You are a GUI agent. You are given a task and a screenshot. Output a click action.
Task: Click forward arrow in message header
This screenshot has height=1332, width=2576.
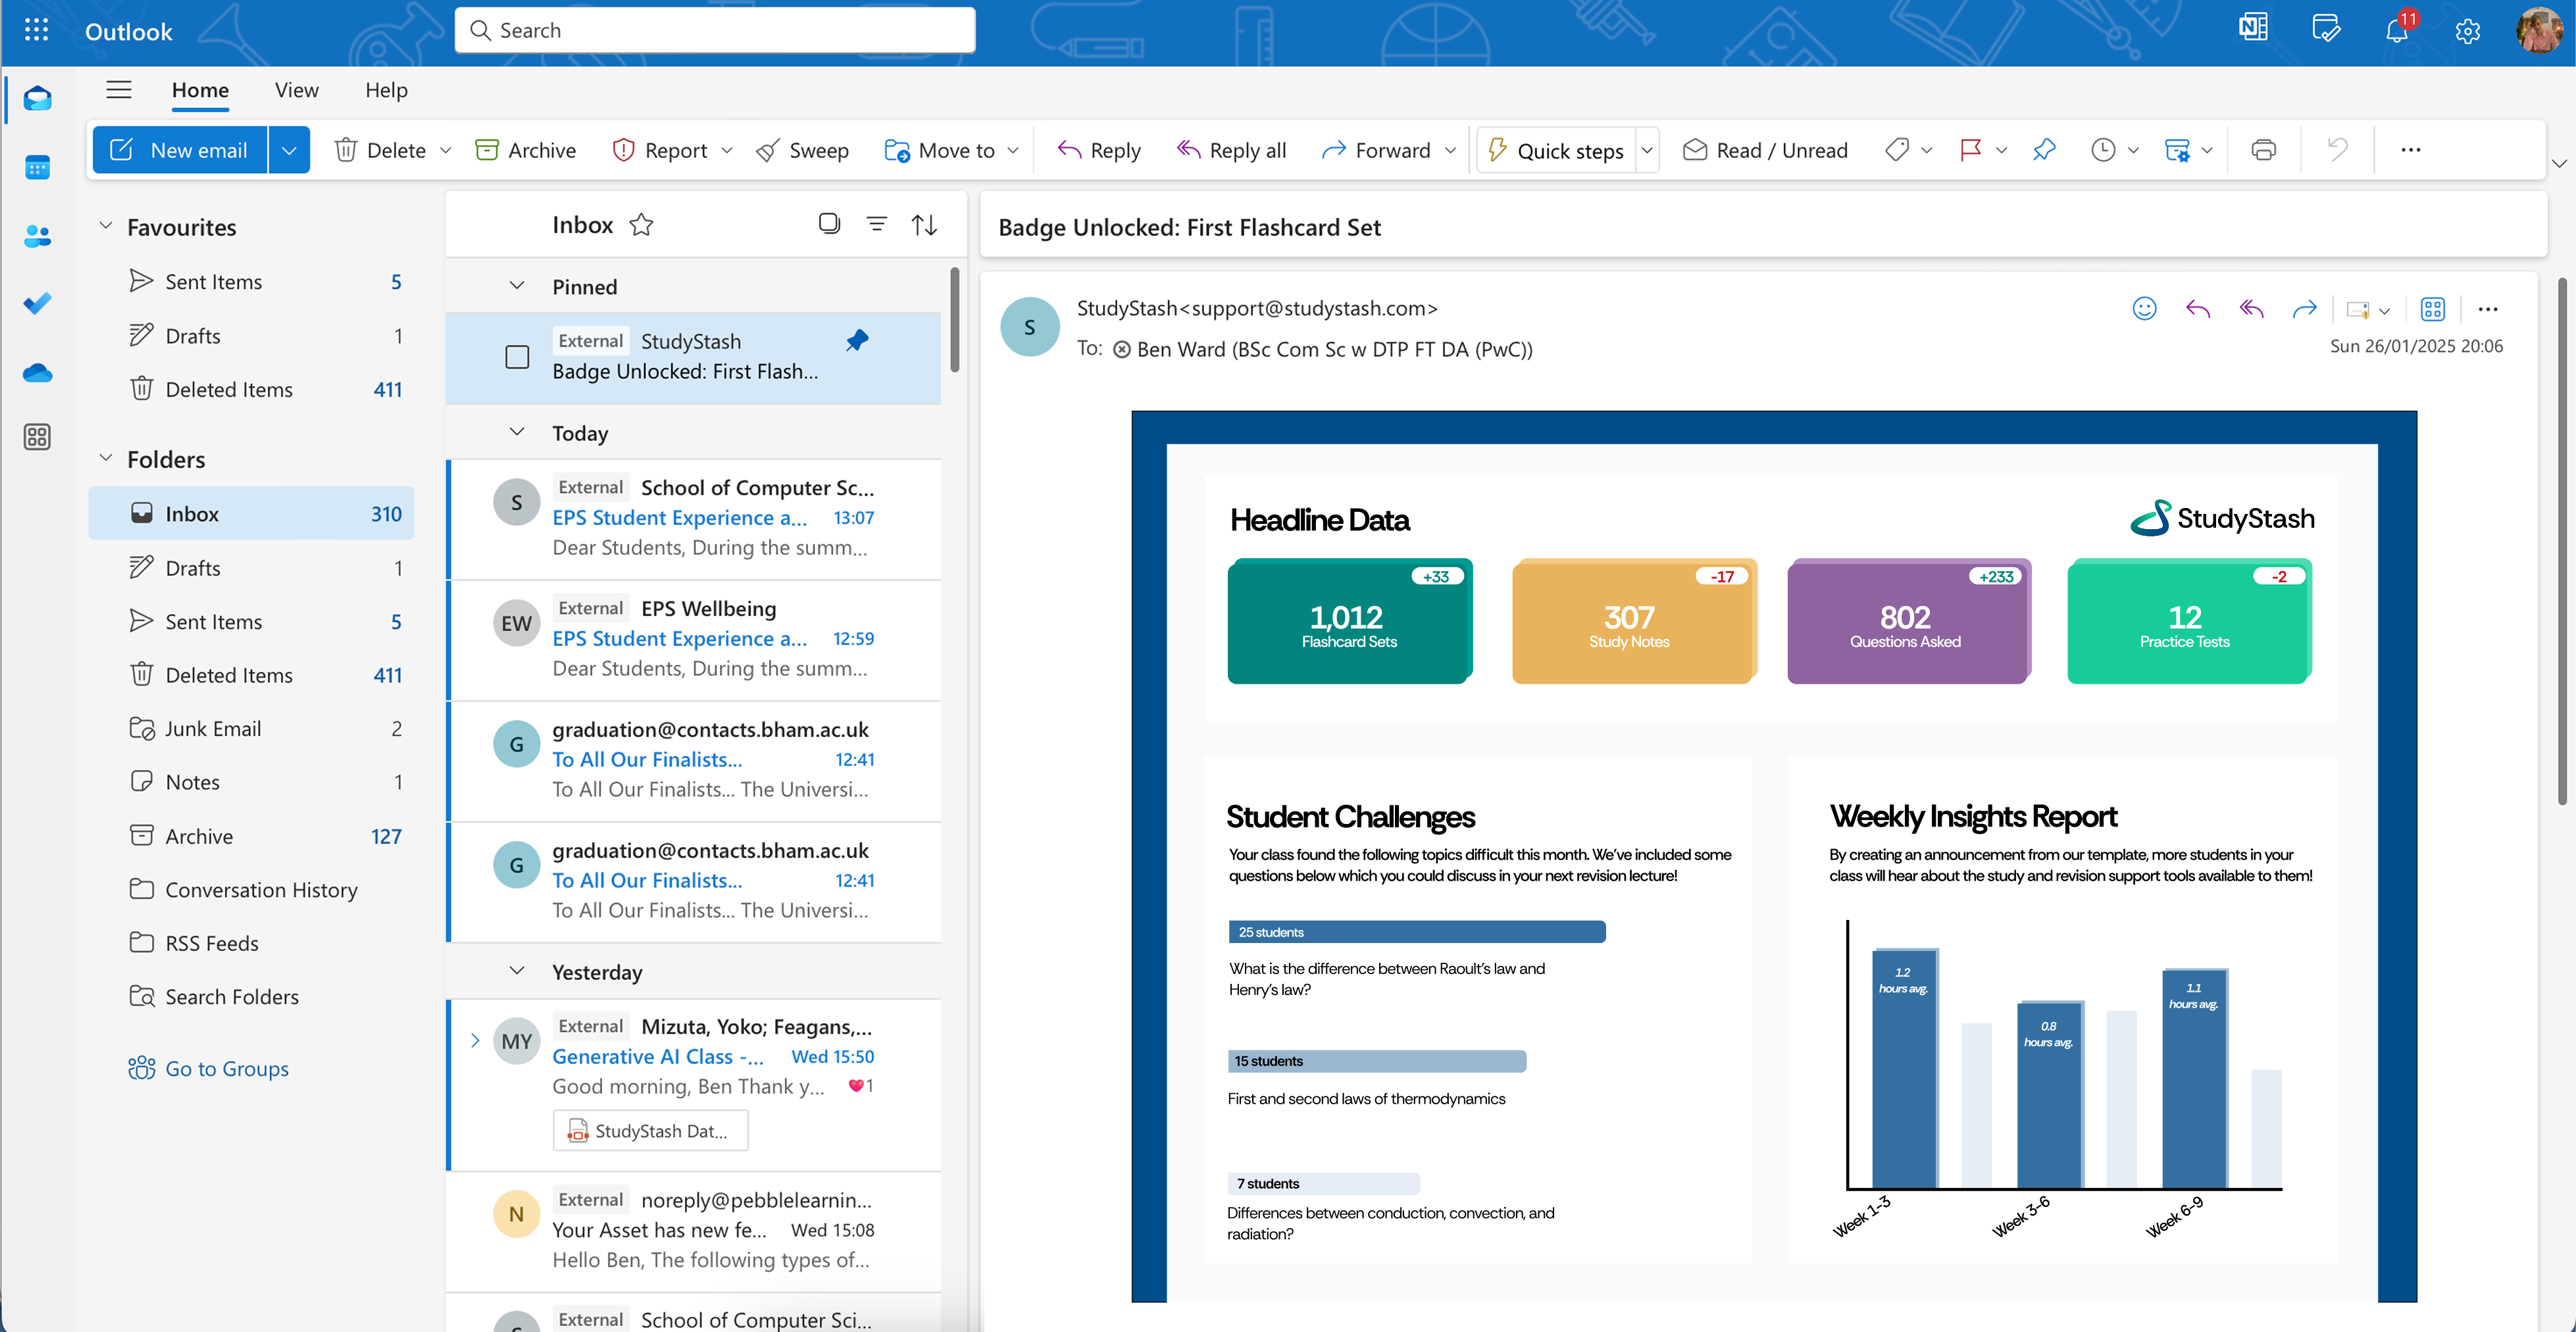click(2304, 309)
